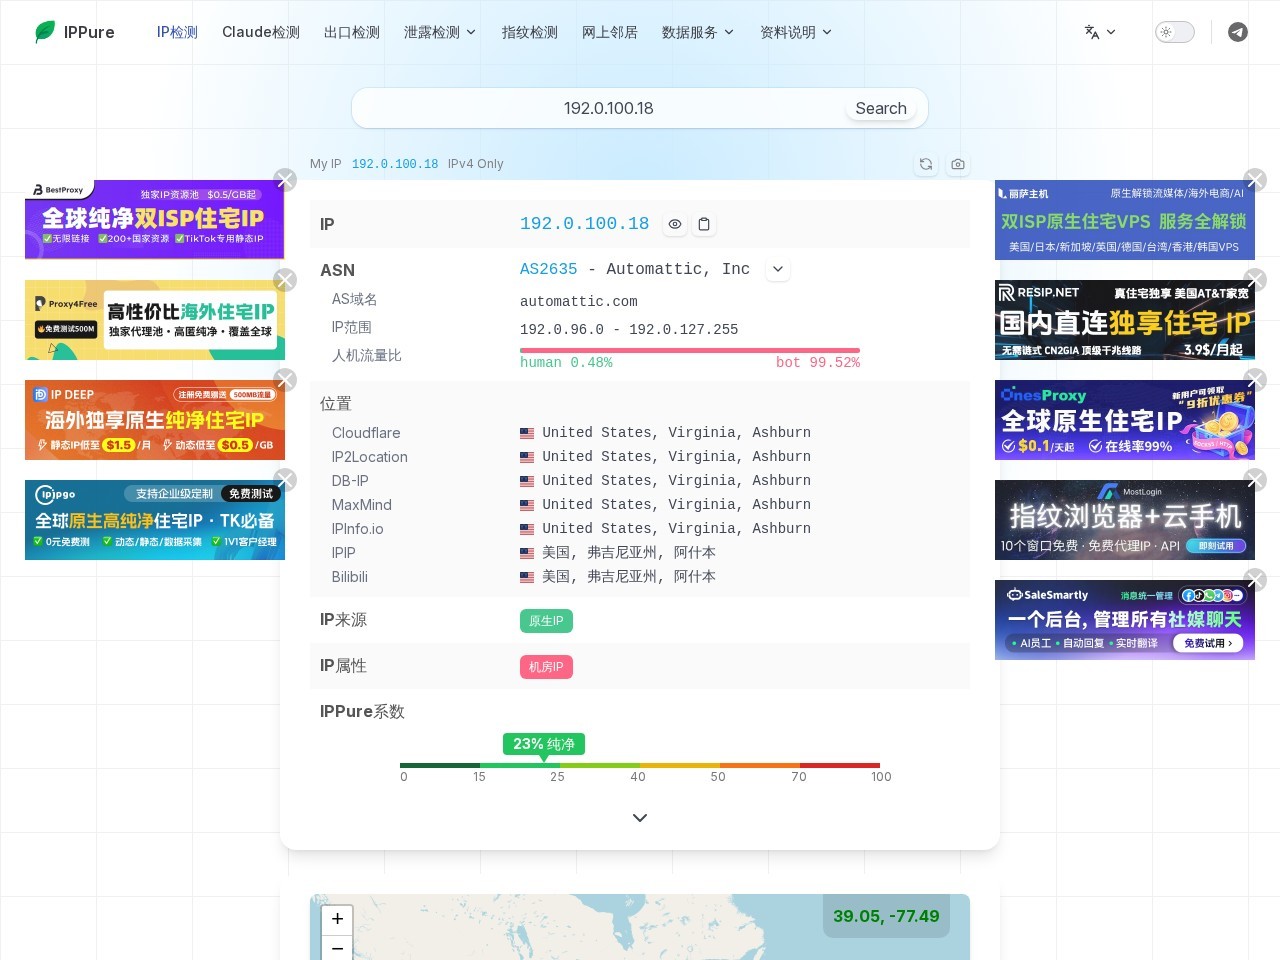Click the IPIP location row

(640, 553)
